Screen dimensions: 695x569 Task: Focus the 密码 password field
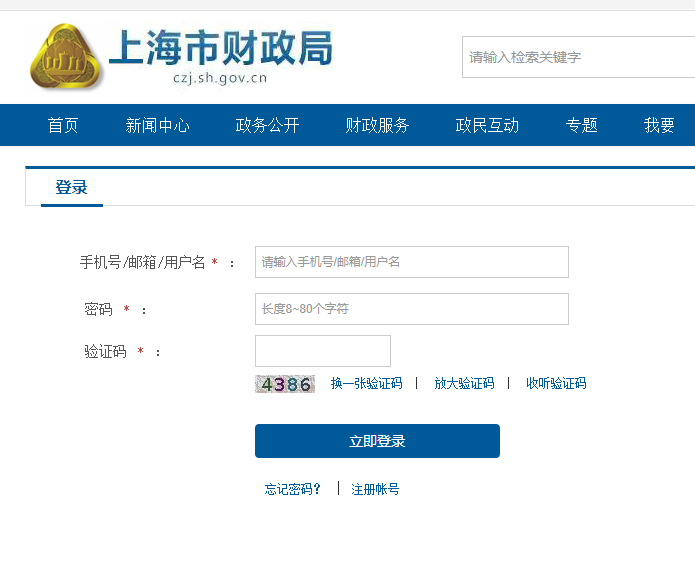coord(411,309)
